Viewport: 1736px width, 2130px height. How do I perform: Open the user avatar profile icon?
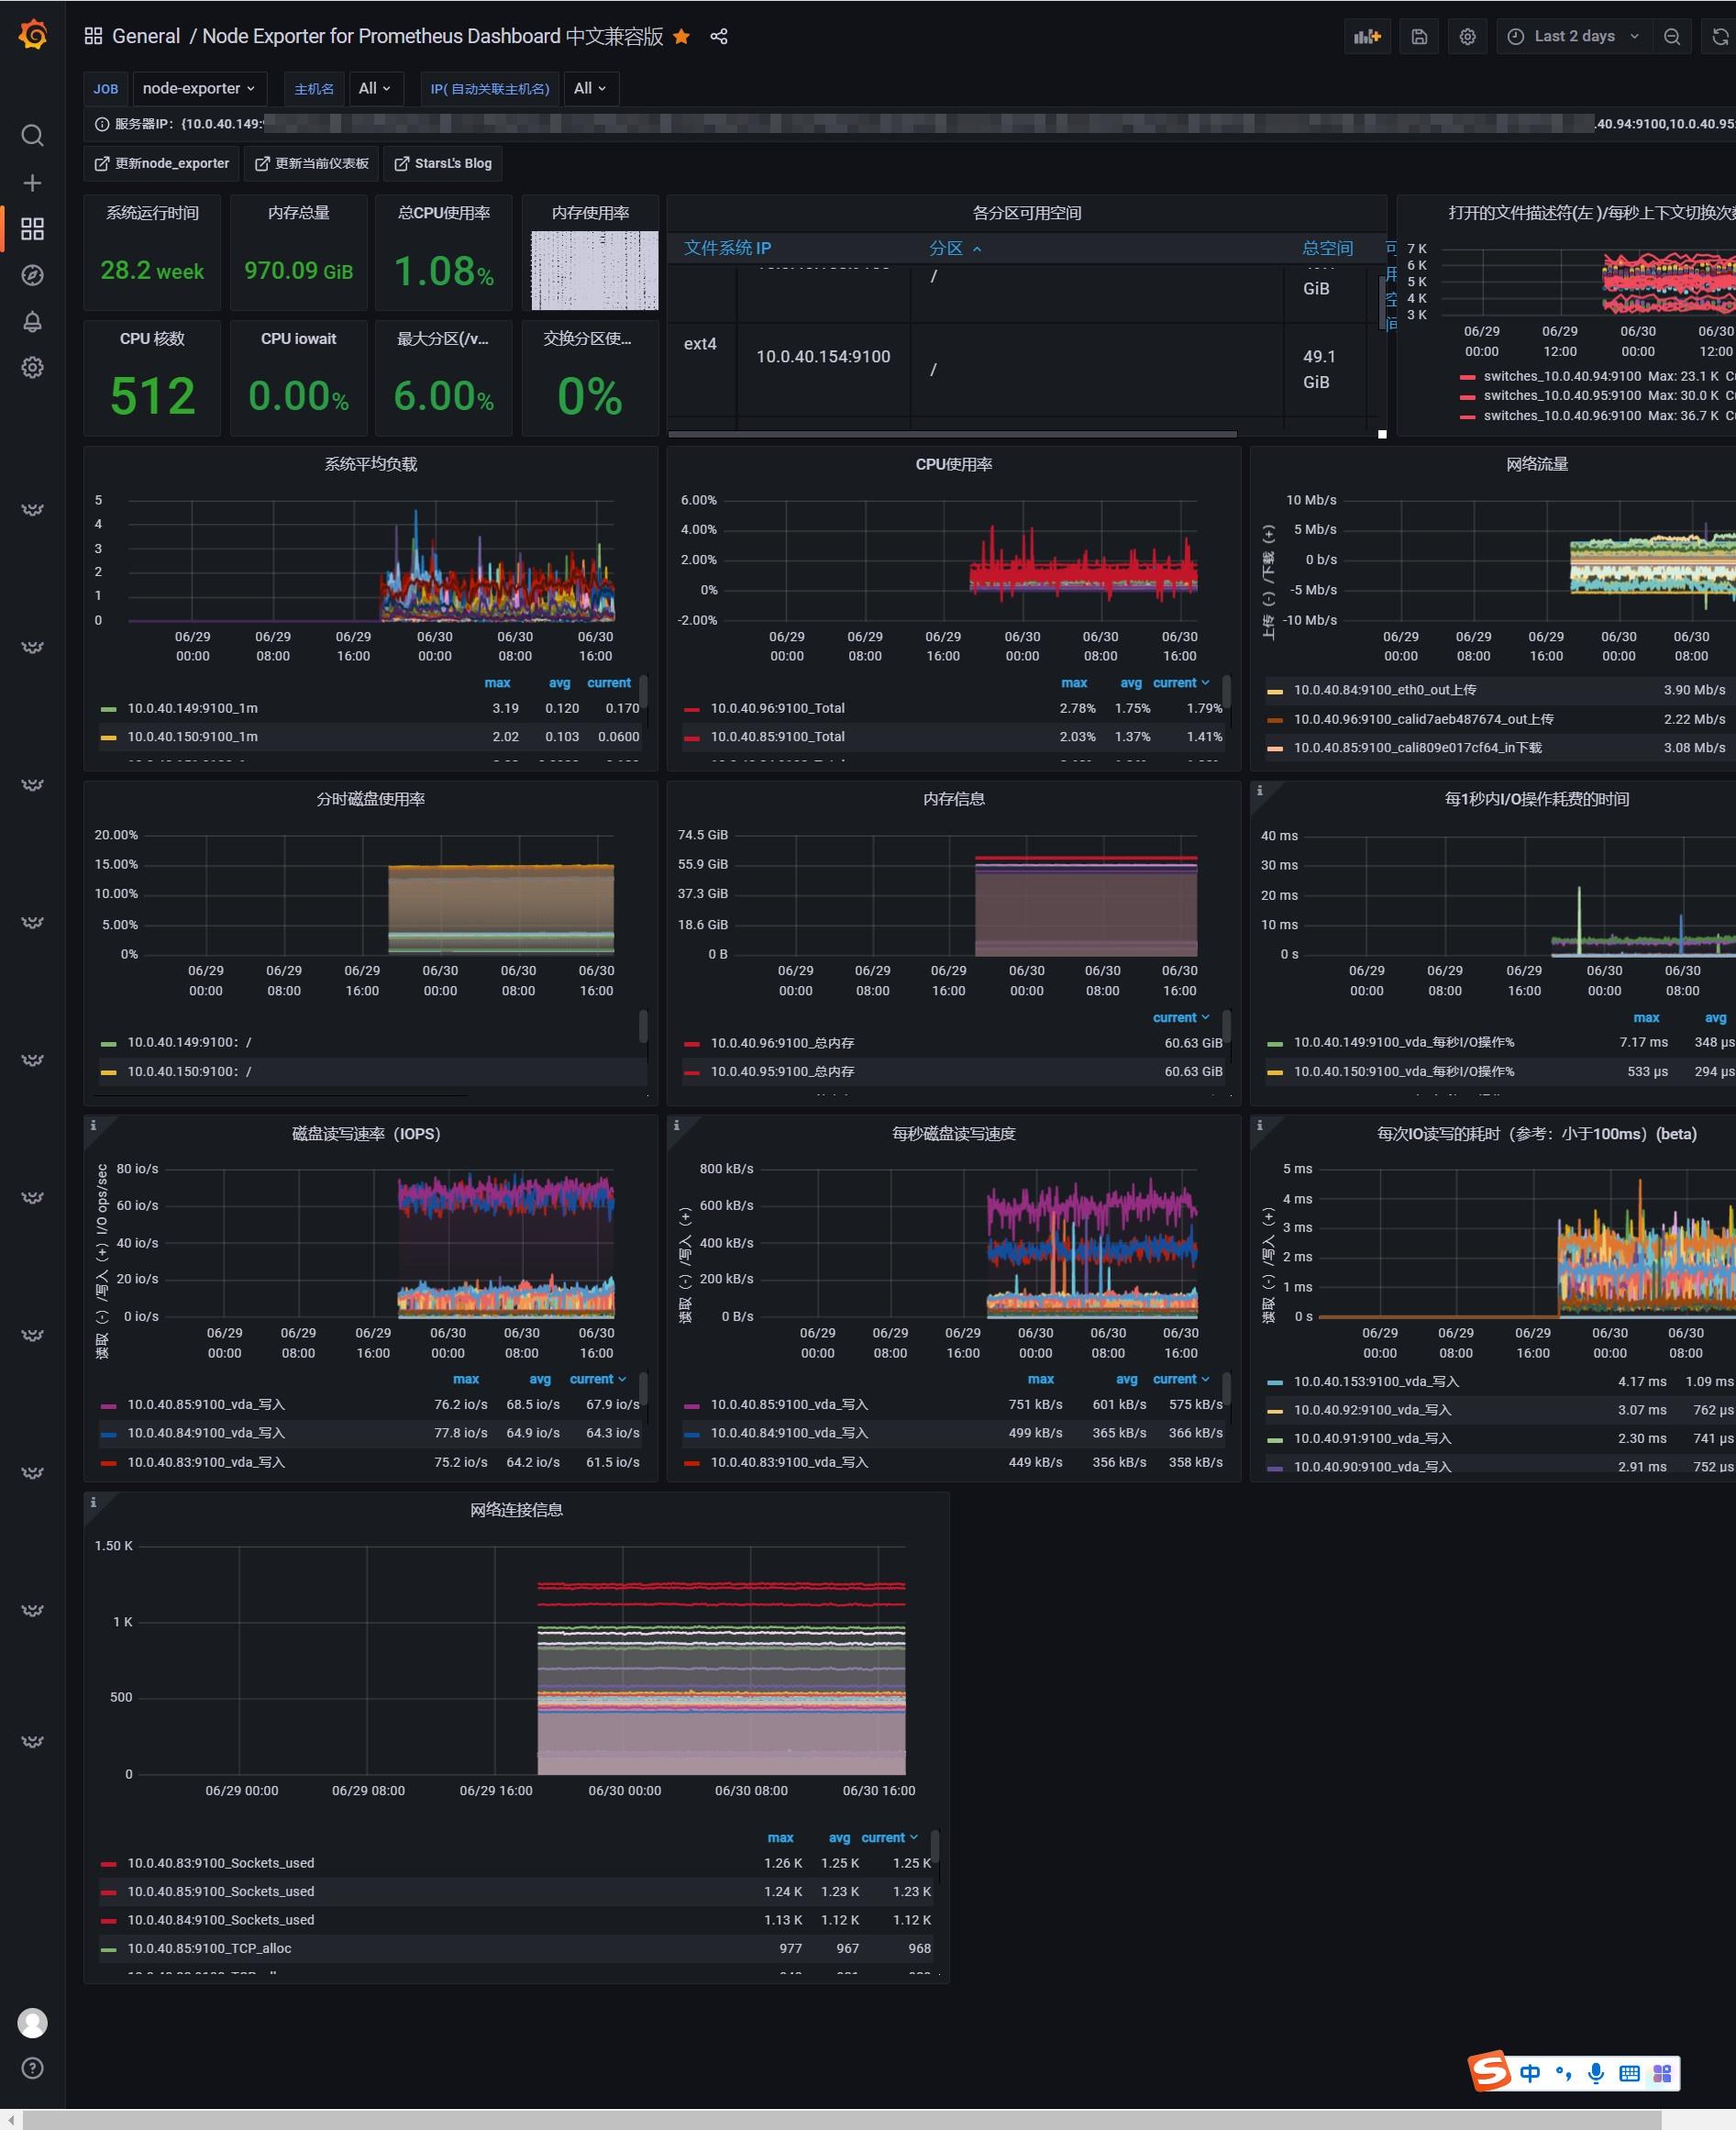click(33, 2023)
